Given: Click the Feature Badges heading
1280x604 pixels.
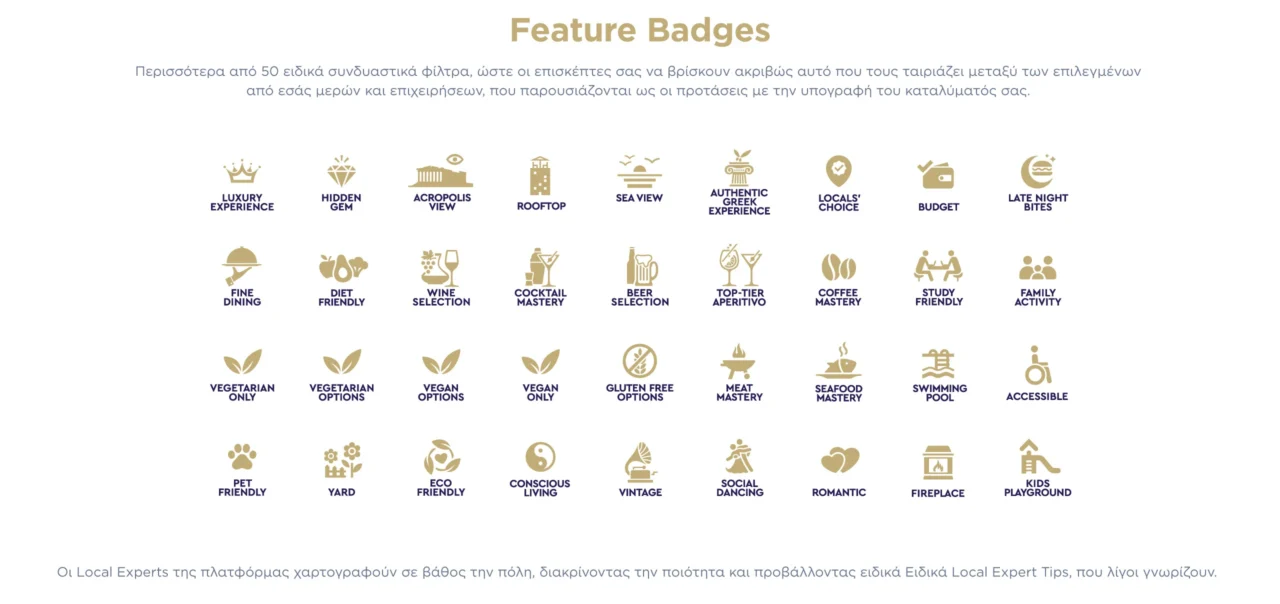Looking at the screenshot, I should tap(640, 30).
